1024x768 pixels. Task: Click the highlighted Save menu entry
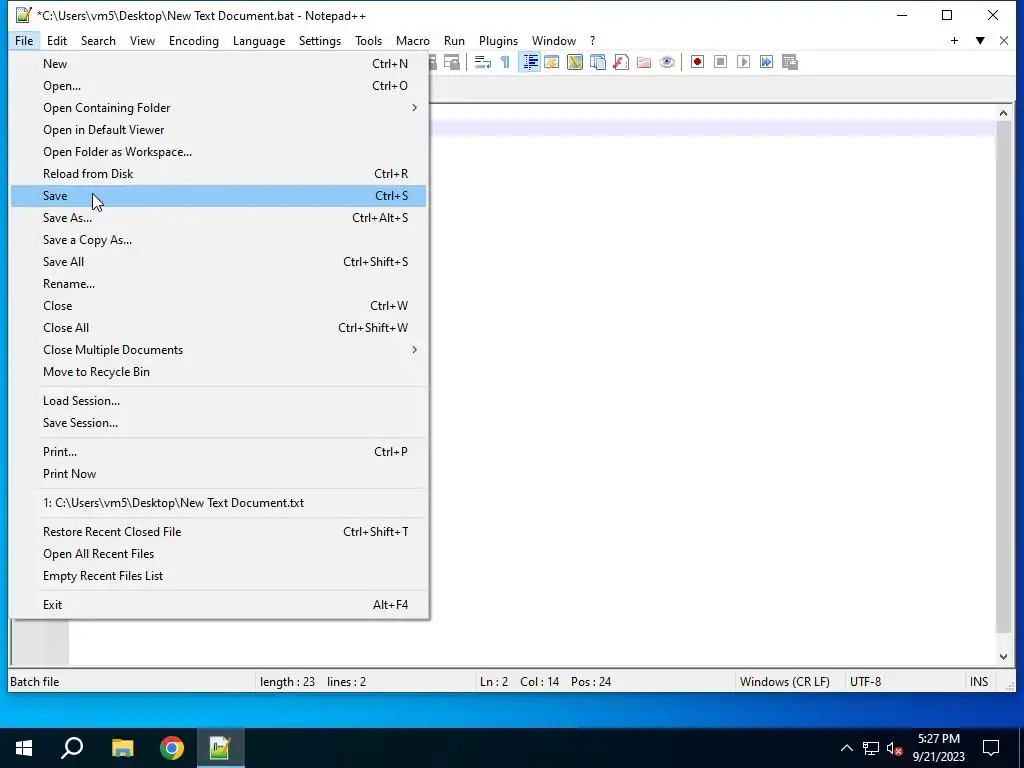[218, 196]
